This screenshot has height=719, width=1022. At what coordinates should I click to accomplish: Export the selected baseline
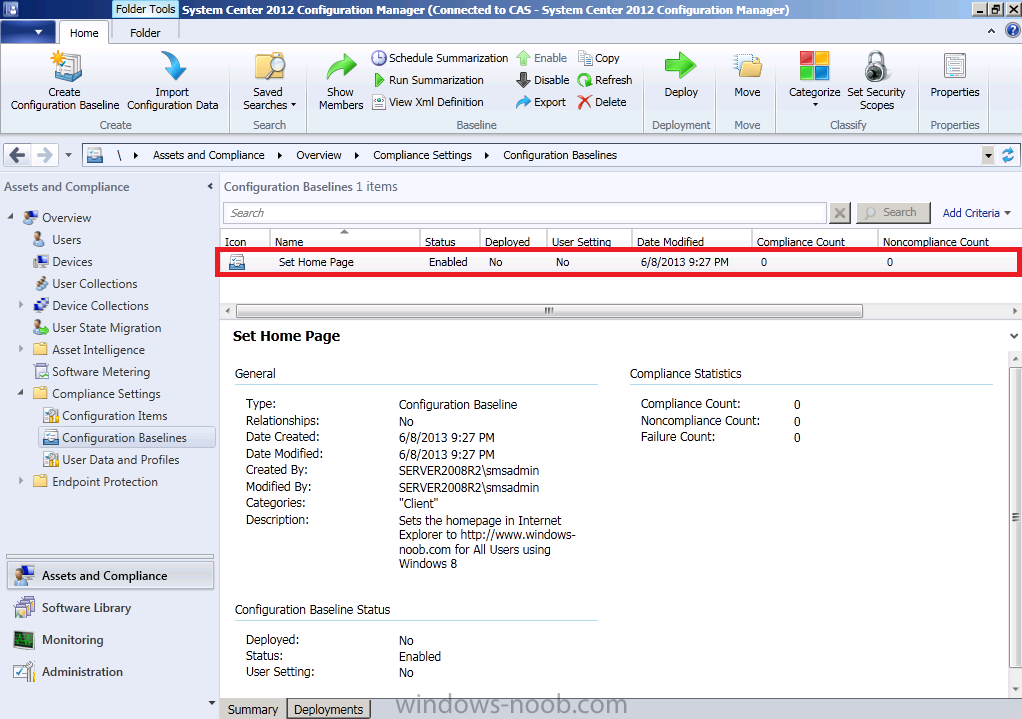[x=541, y=102]
